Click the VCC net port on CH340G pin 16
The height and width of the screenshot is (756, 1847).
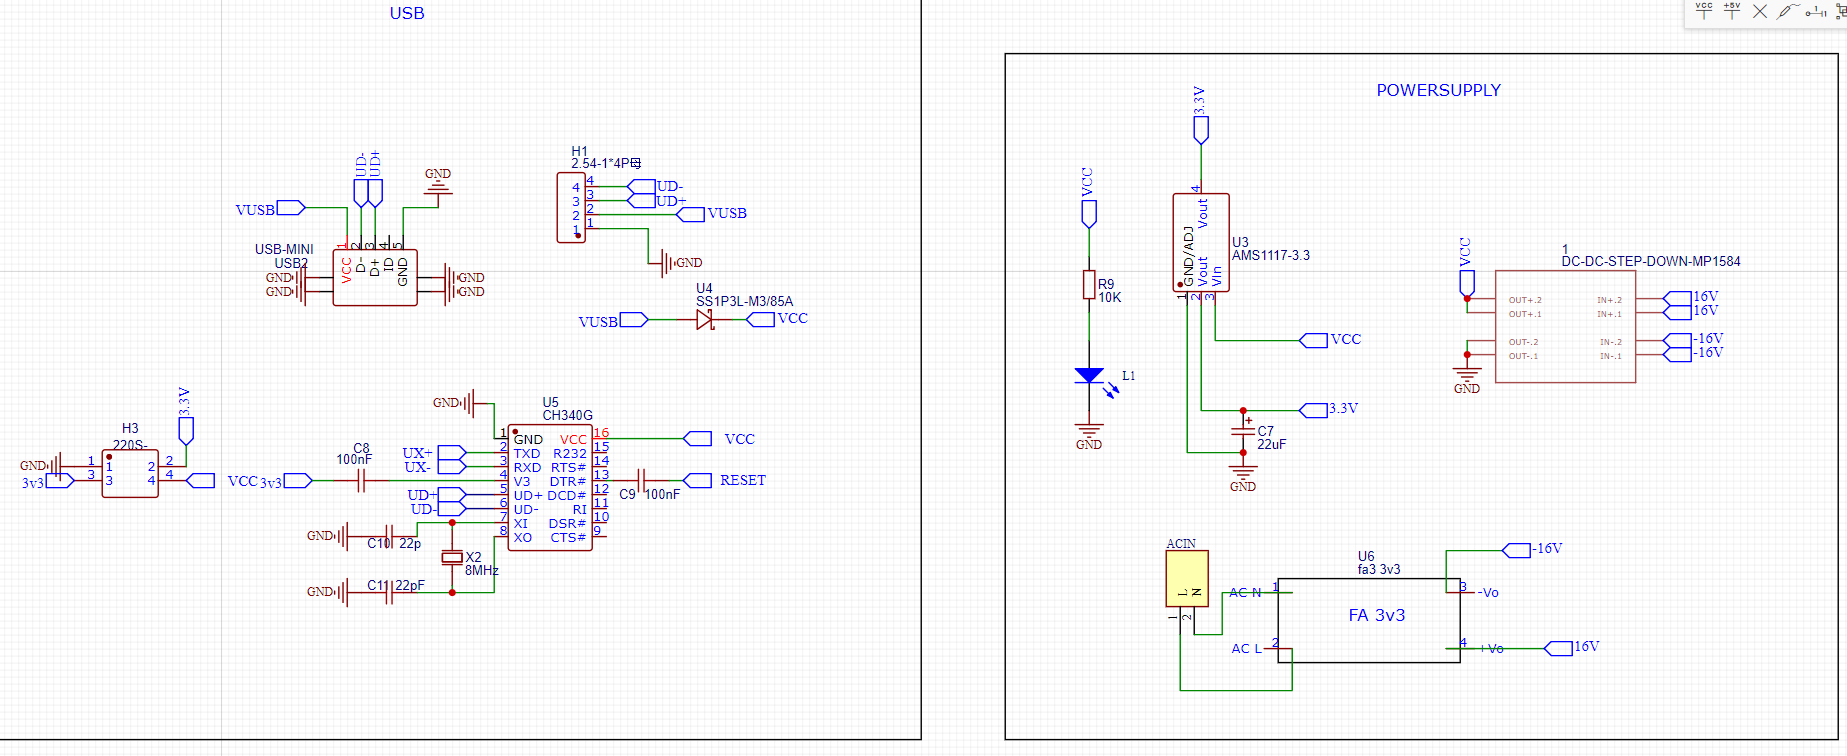pyautogui.click(x=720, y=439)
